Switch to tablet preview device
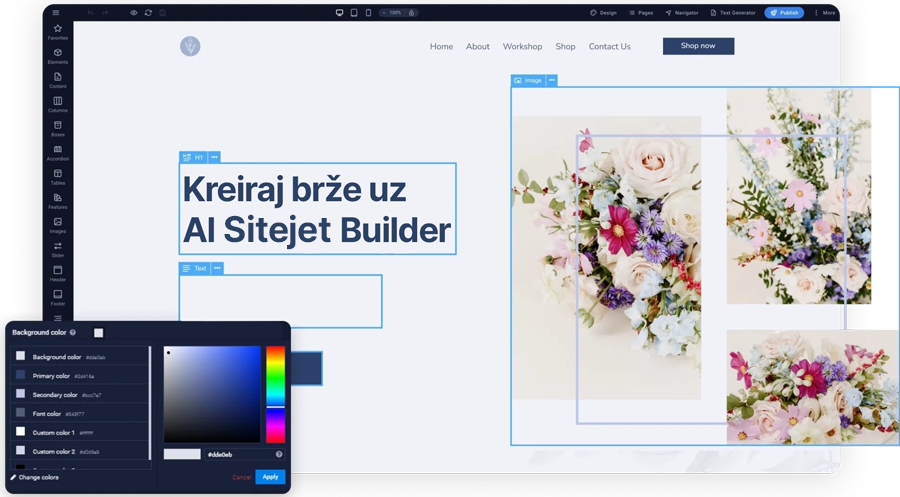Screen dimensions: 900x497 coord(354,13)
